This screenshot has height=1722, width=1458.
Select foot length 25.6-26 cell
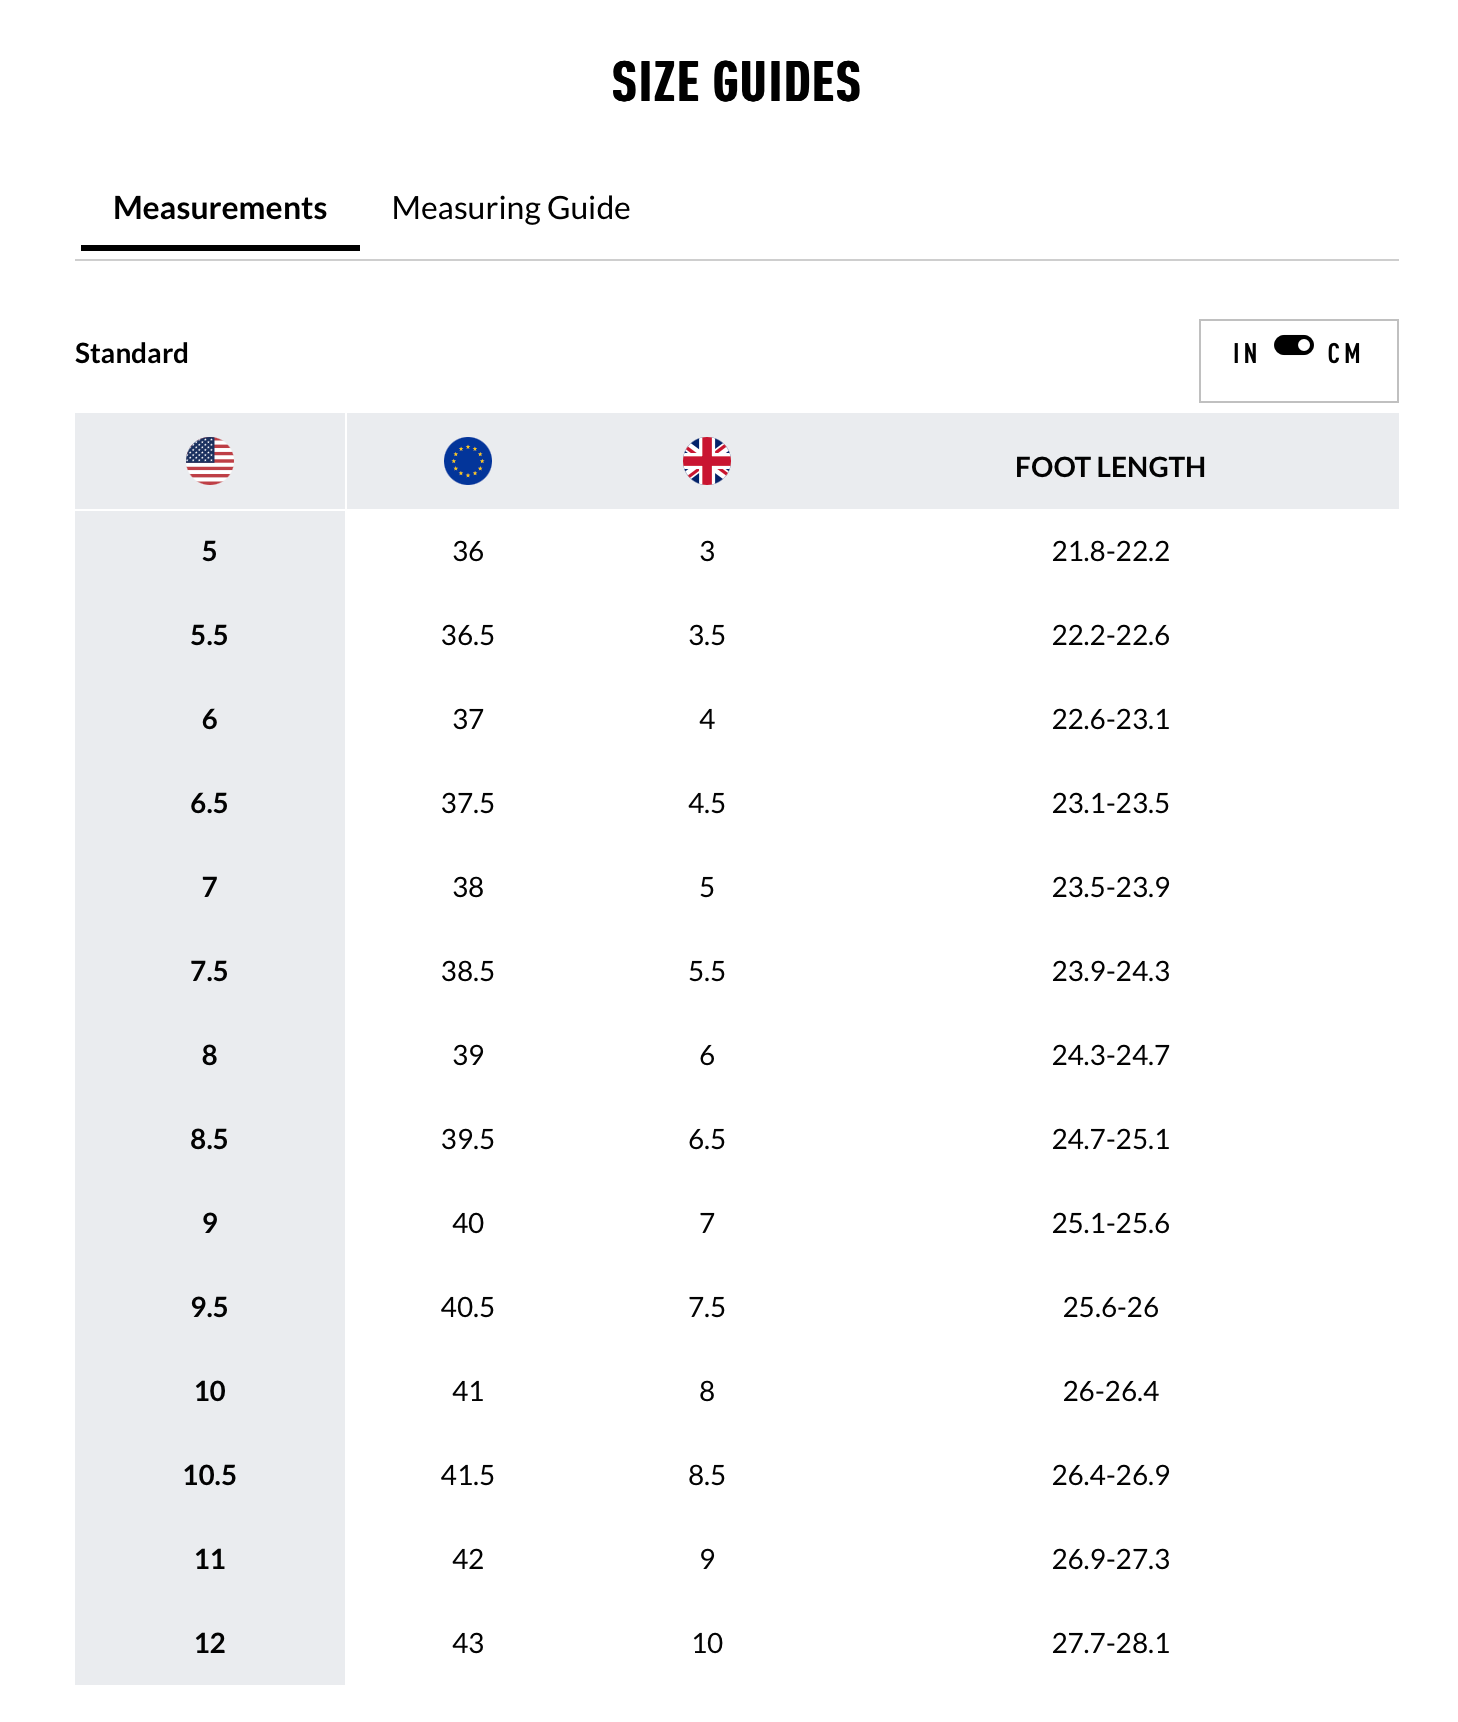point(1110,1307)
